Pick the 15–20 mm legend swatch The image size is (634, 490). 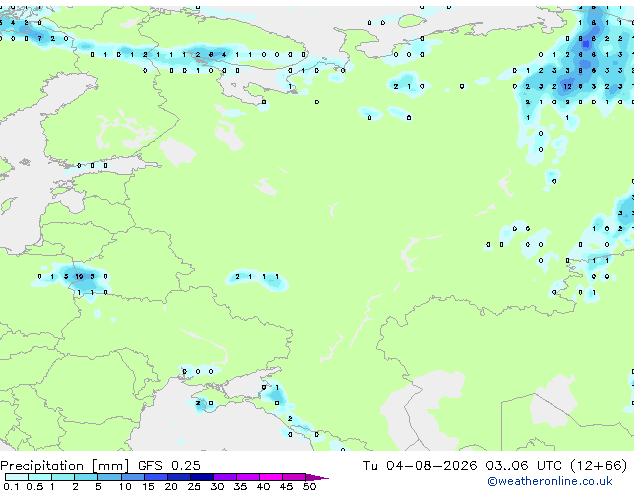[156, 477]
